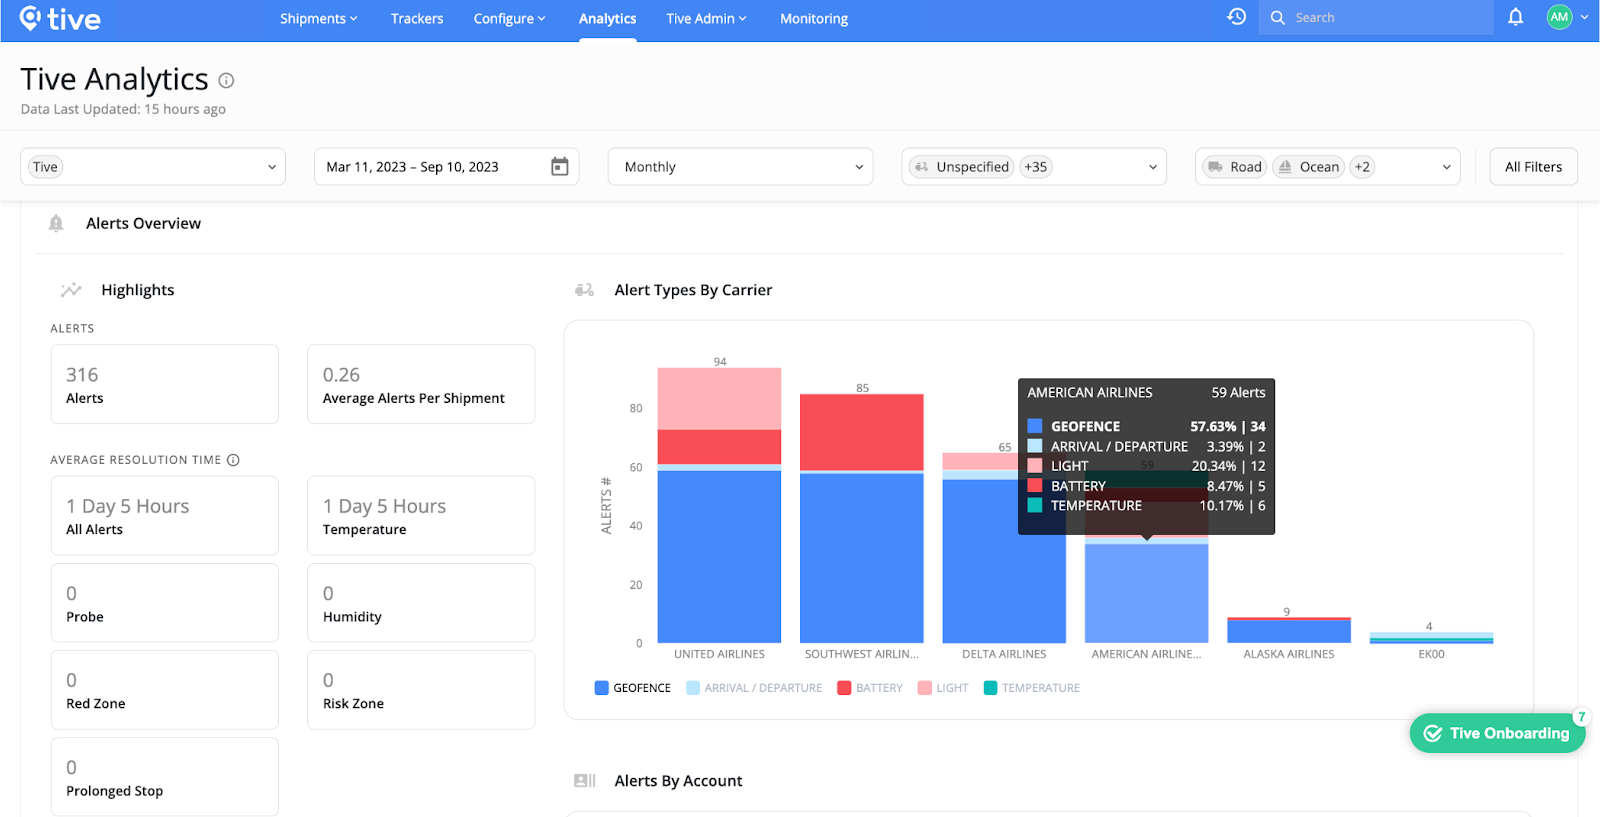Toggle GEOFENCE legend series
The height and width of the screenshot is (817, 1600).
click(633, 688)
